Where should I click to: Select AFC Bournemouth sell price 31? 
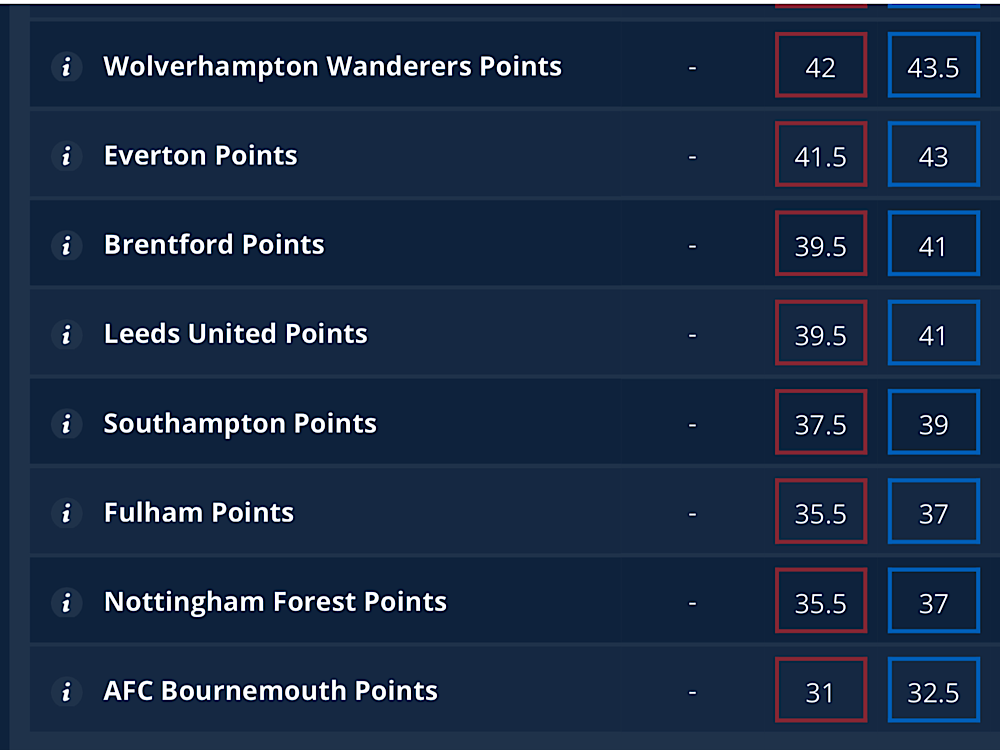point(821,690)
